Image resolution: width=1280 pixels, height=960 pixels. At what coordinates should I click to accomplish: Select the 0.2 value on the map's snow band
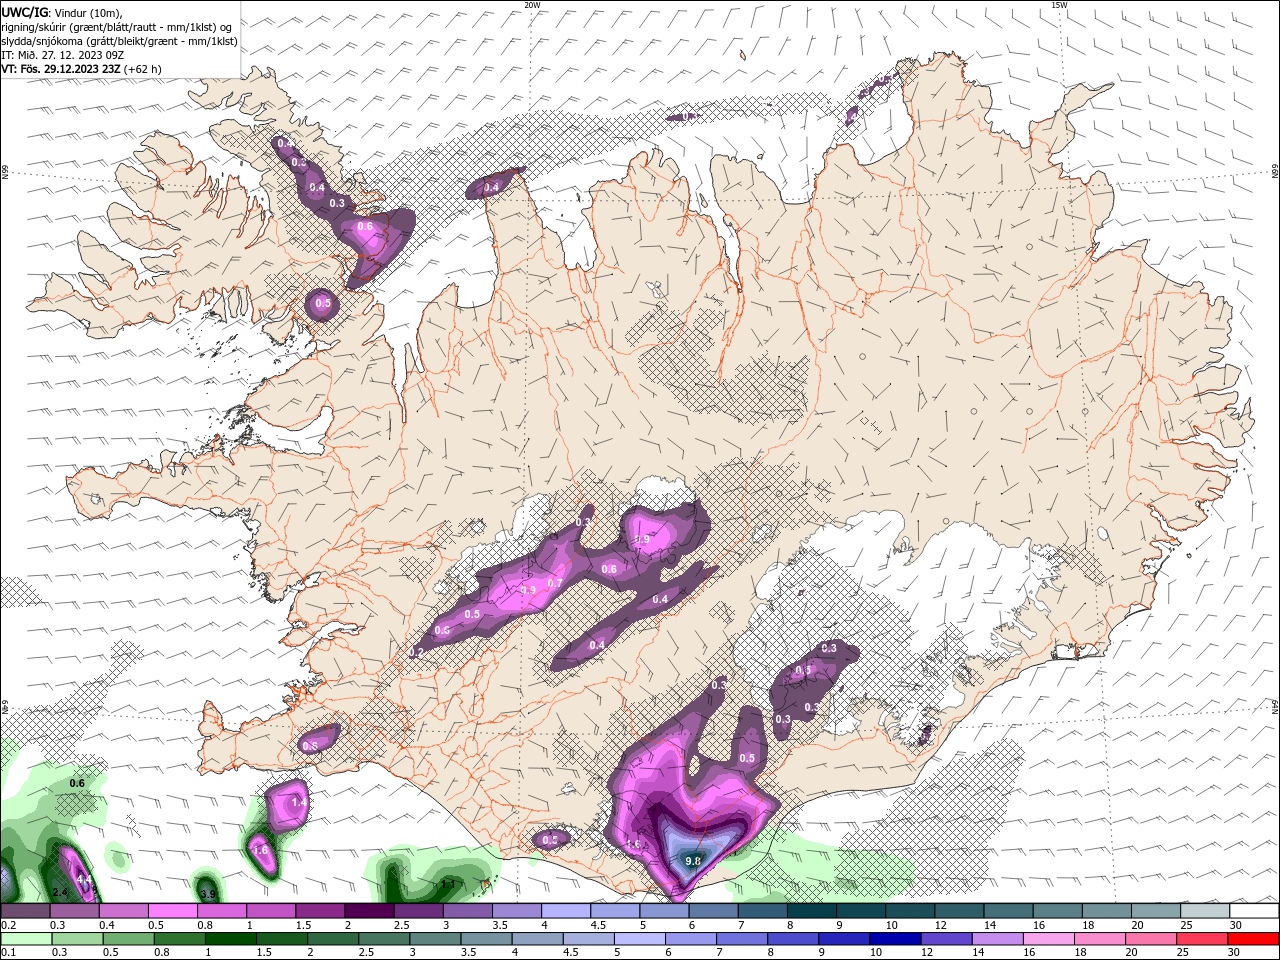tap(417, 652)
